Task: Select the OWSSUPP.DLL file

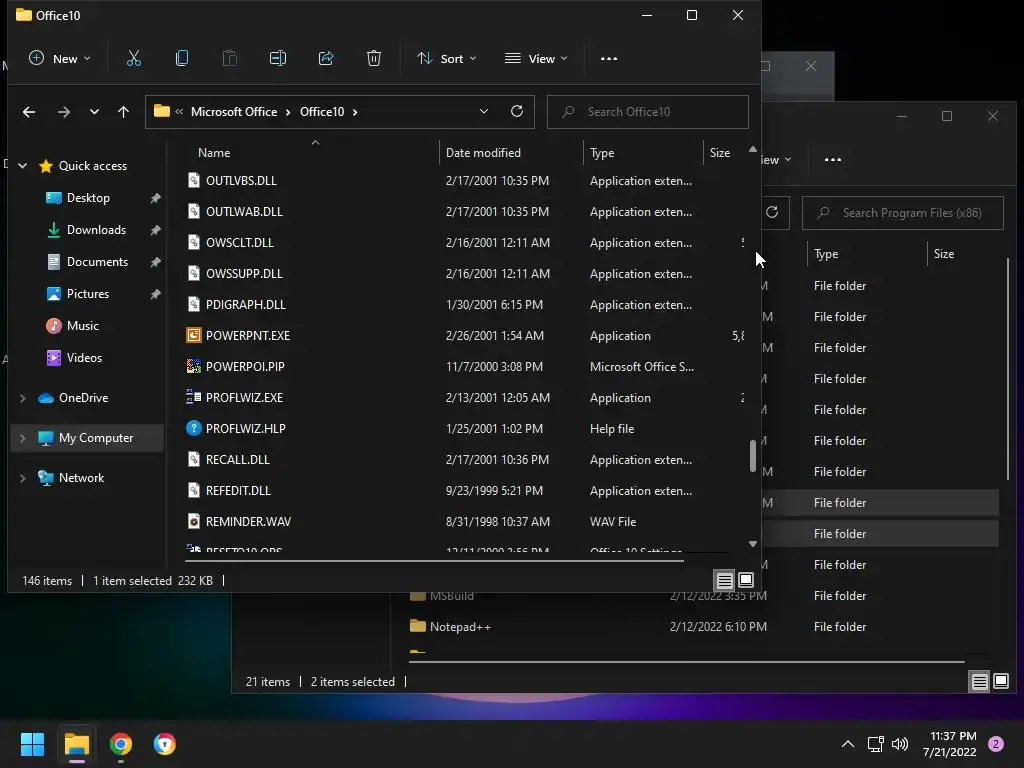Action: (x=244, y=274)
